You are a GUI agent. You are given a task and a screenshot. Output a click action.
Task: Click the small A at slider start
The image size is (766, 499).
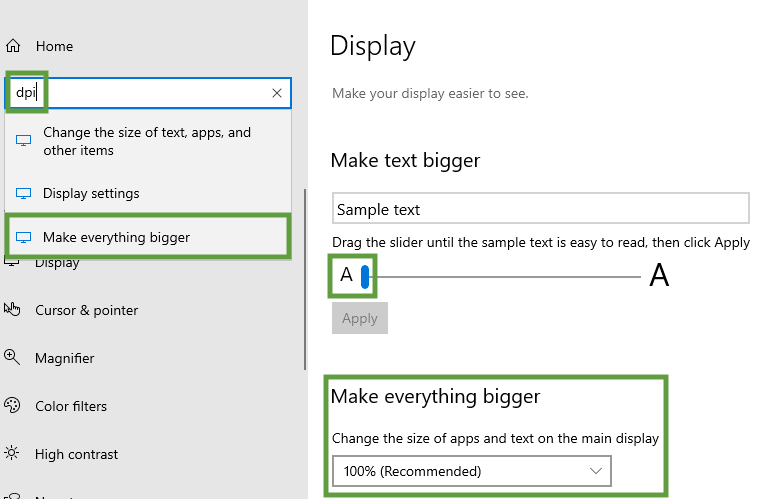[x=346, y=276]
